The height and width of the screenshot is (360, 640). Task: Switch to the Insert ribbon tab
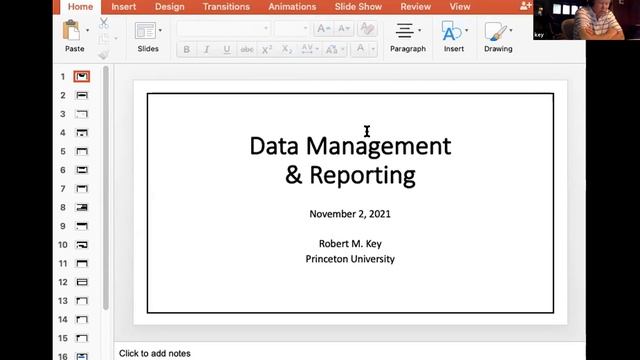pyautogui.click(x=124, y=7)
